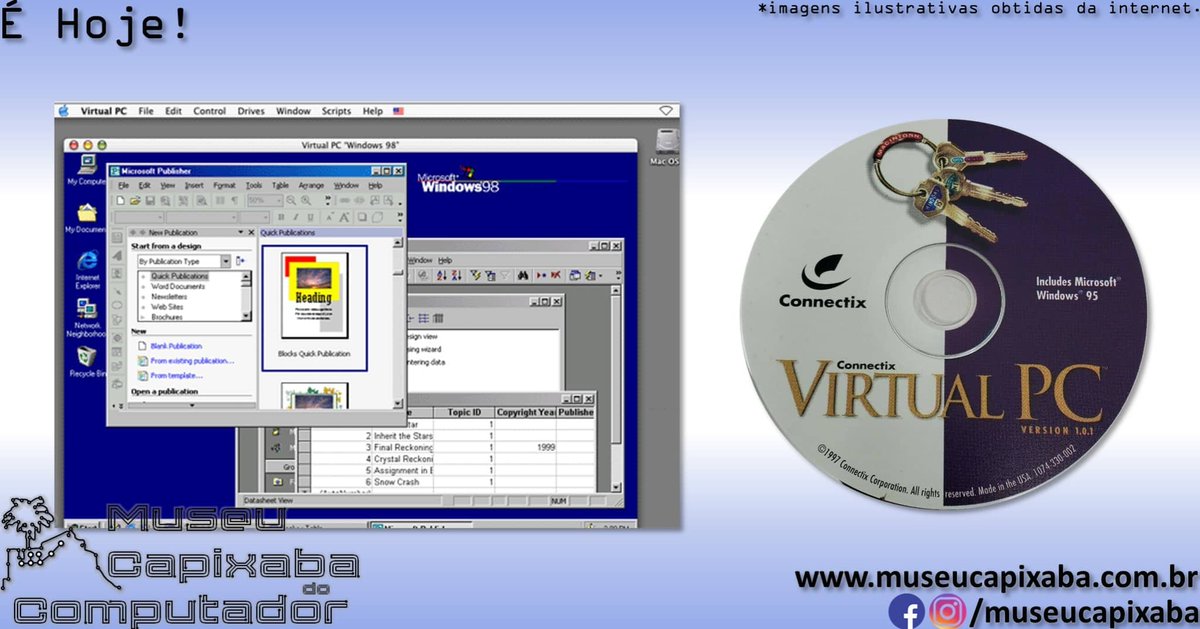
Task: Select the Mac OS disk icon
Action: point(665,145)
